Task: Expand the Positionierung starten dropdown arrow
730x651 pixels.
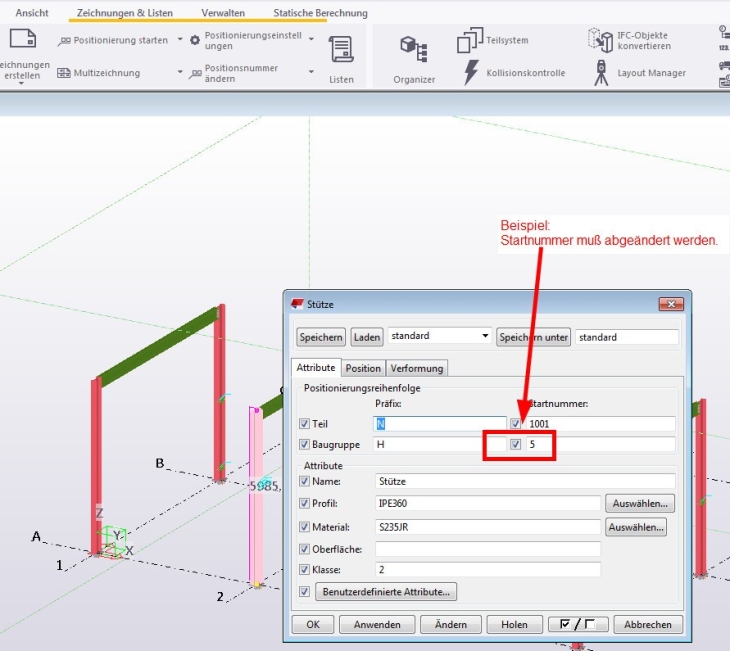Action: click(180, 40)
